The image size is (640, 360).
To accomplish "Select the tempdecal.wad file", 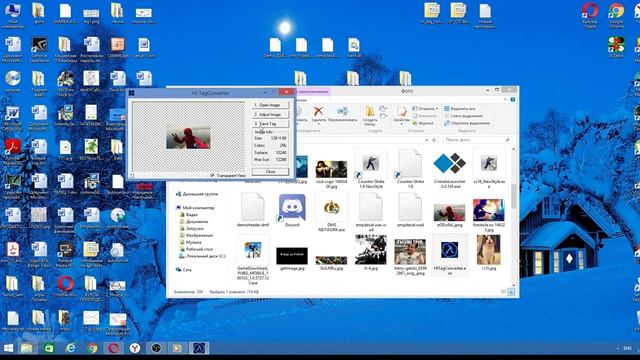I will 410,211.
